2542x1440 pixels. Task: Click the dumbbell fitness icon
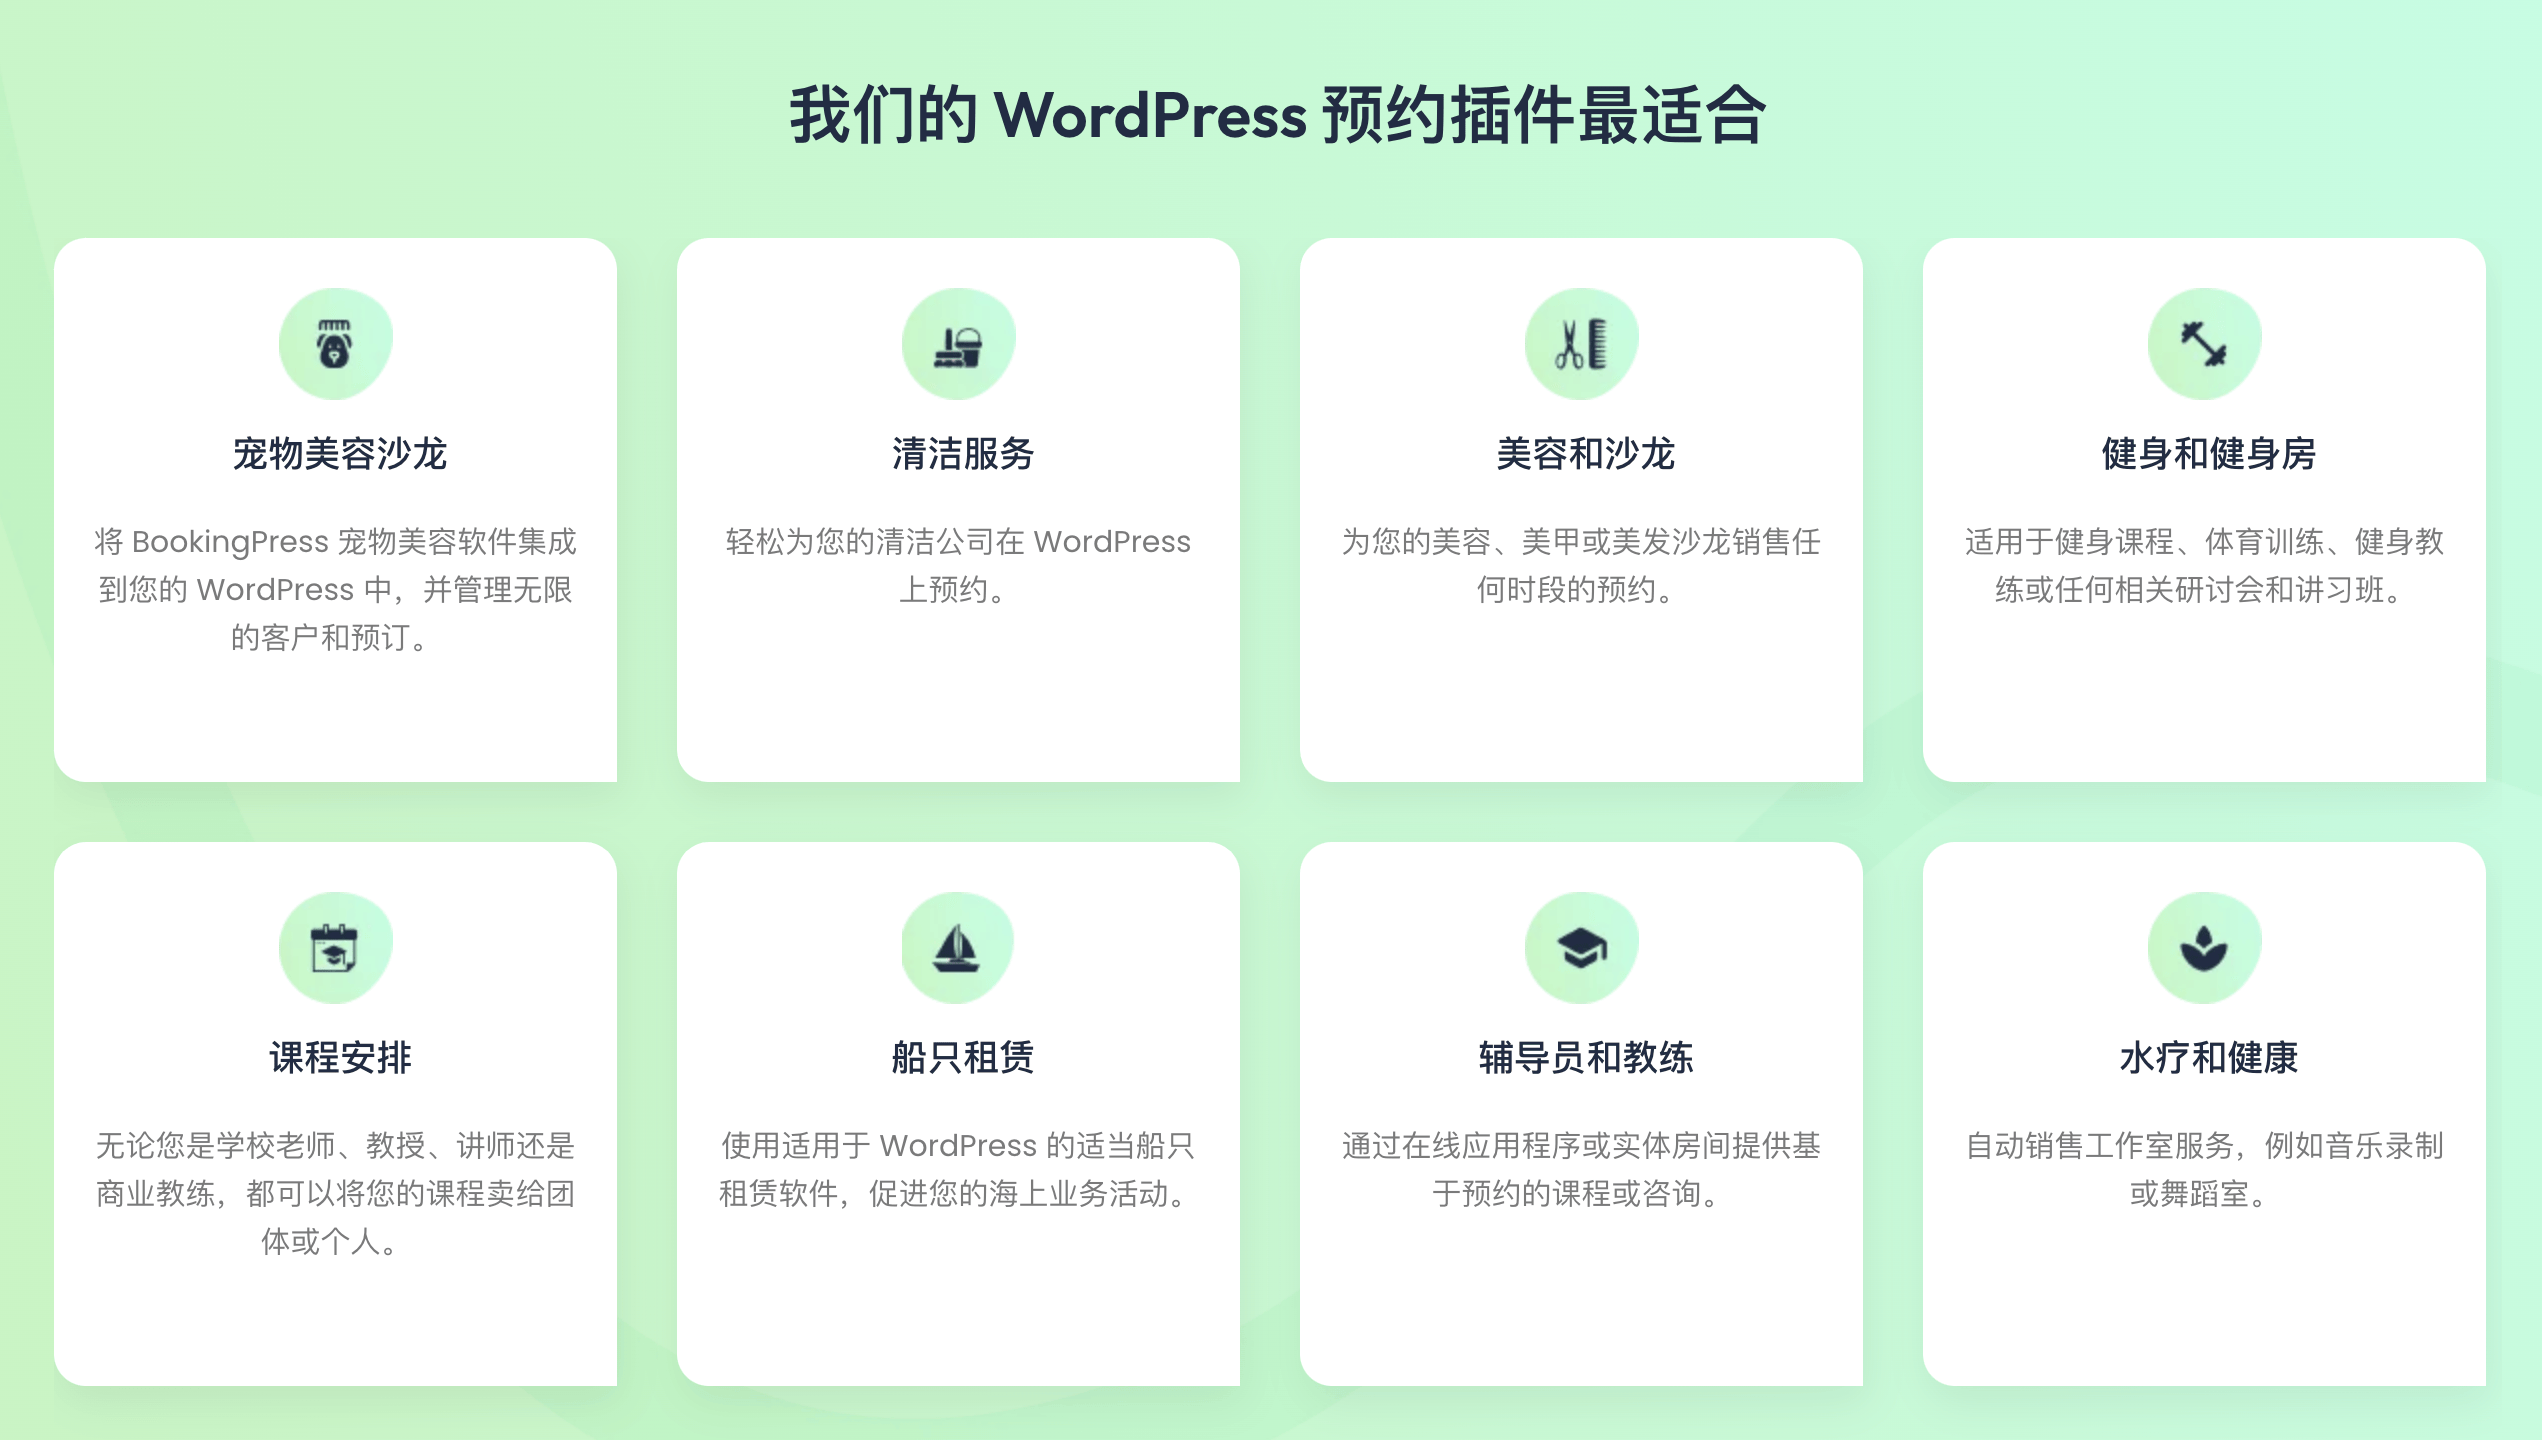(x=2204, y=344)
